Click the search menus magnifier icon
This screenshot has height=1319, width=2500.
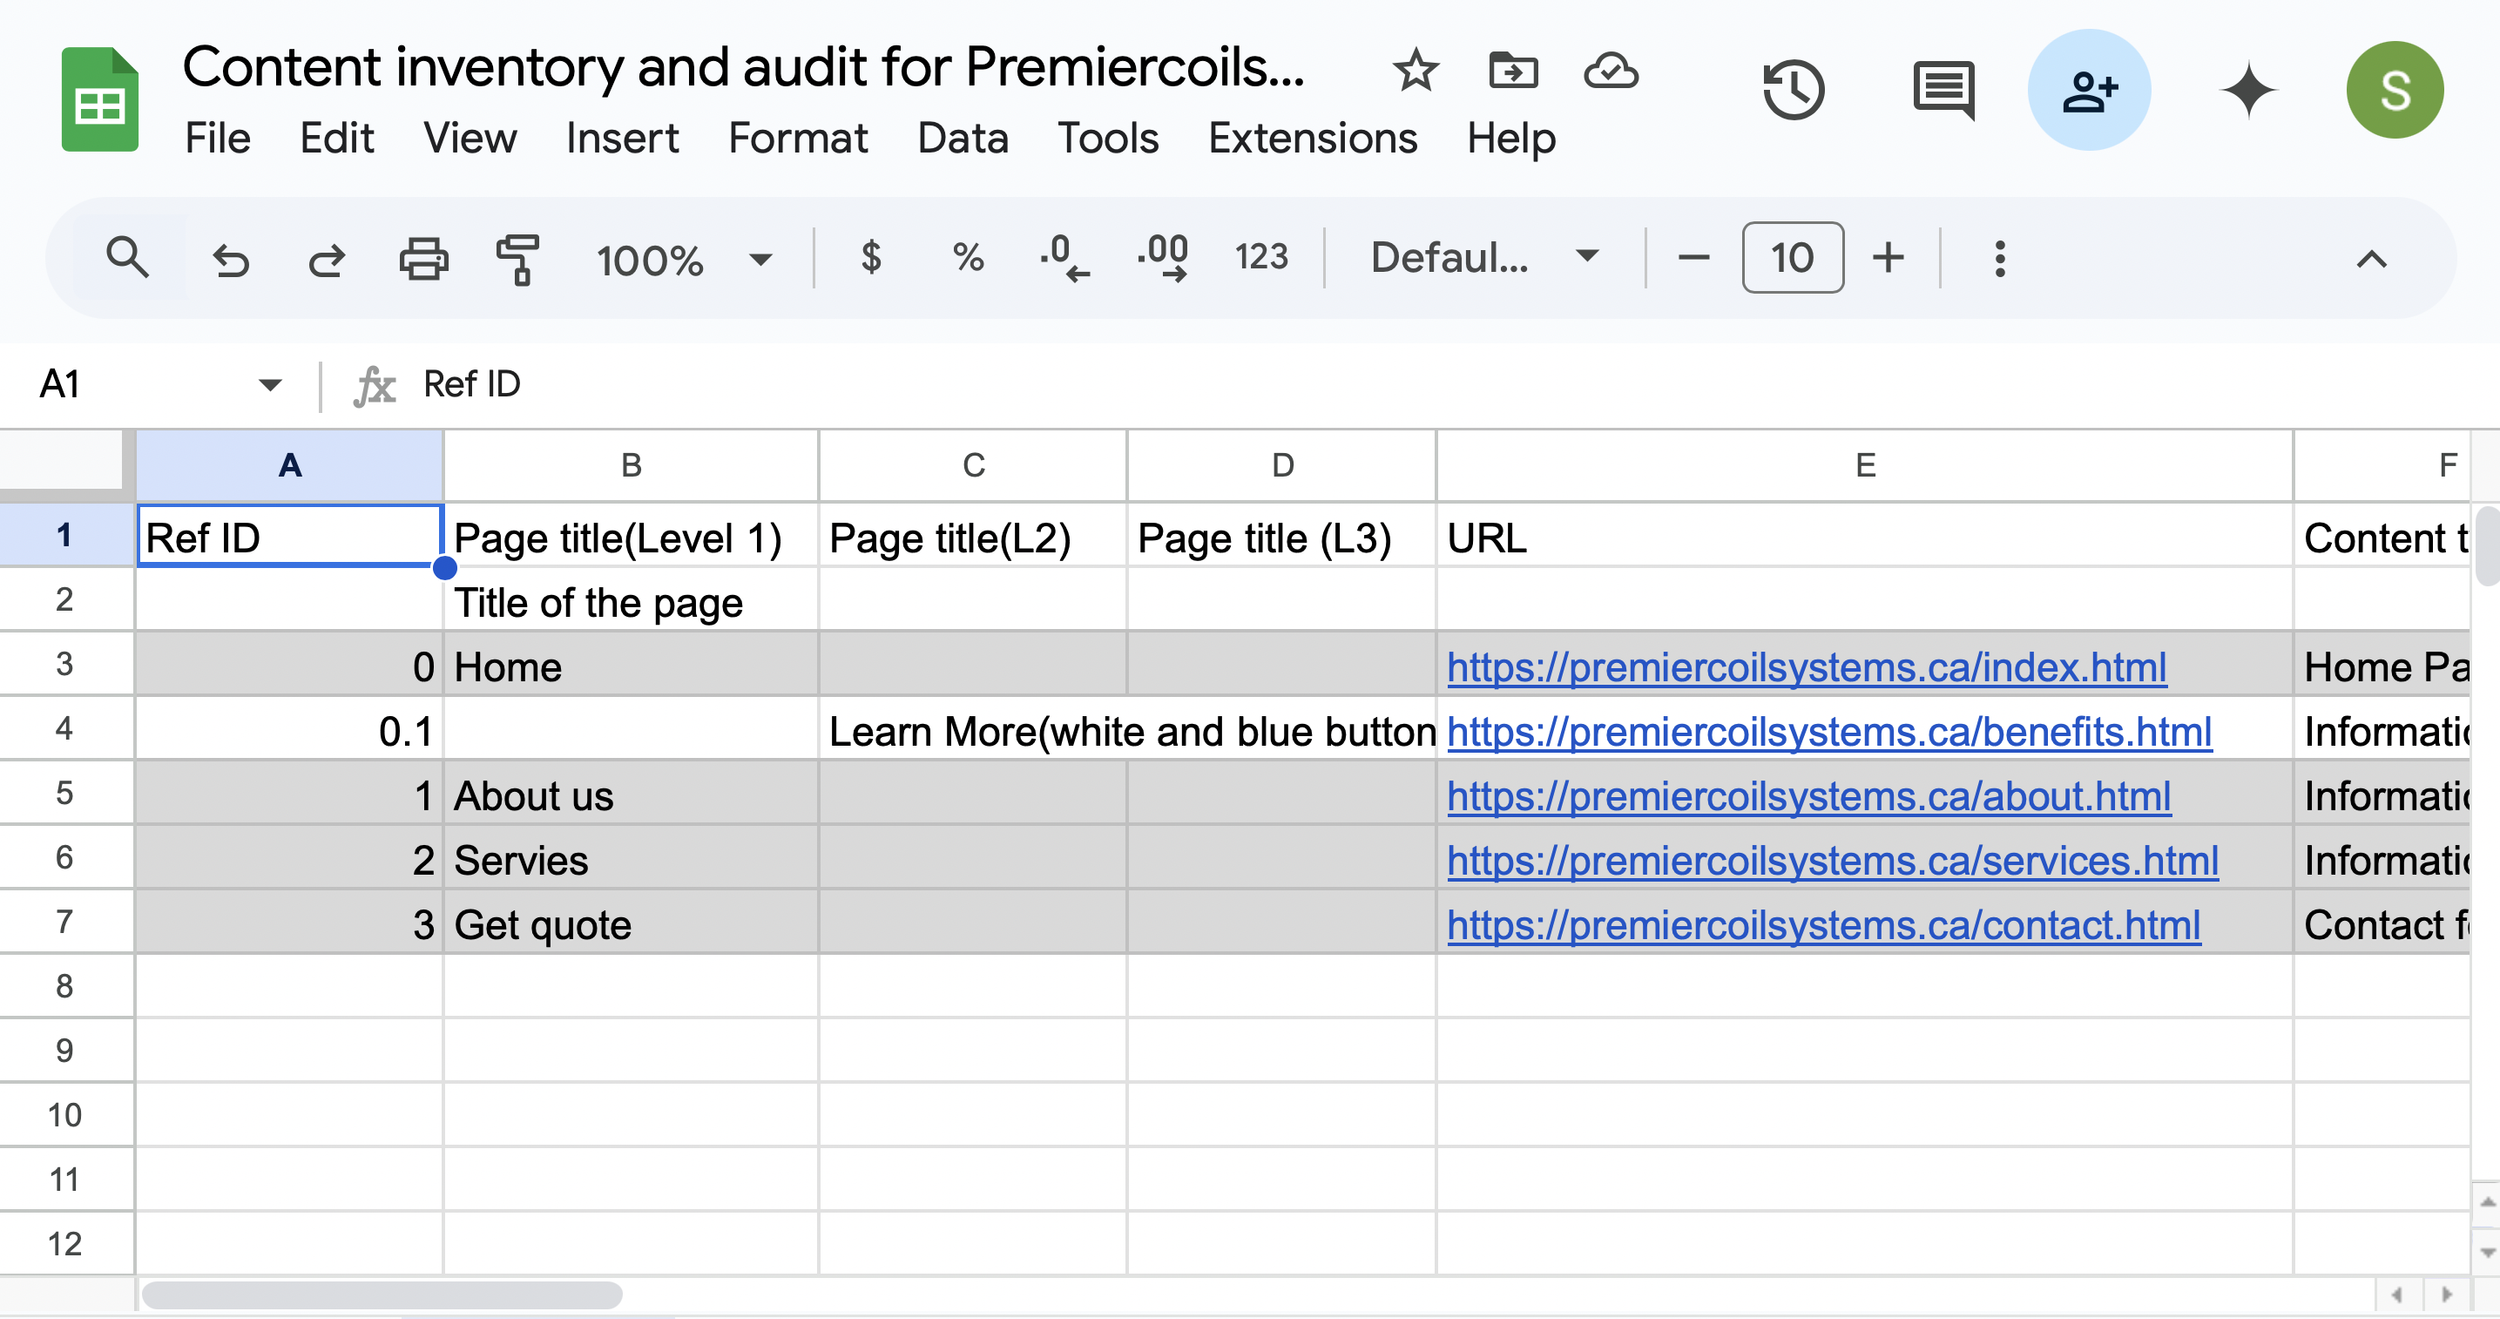coord(128,258)
